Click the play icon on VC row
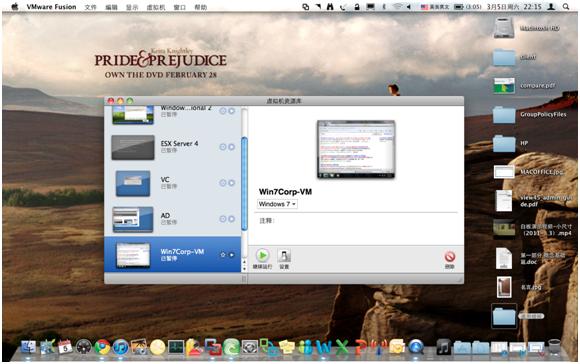This screenshot has height=364, width=580. [232, 183]
